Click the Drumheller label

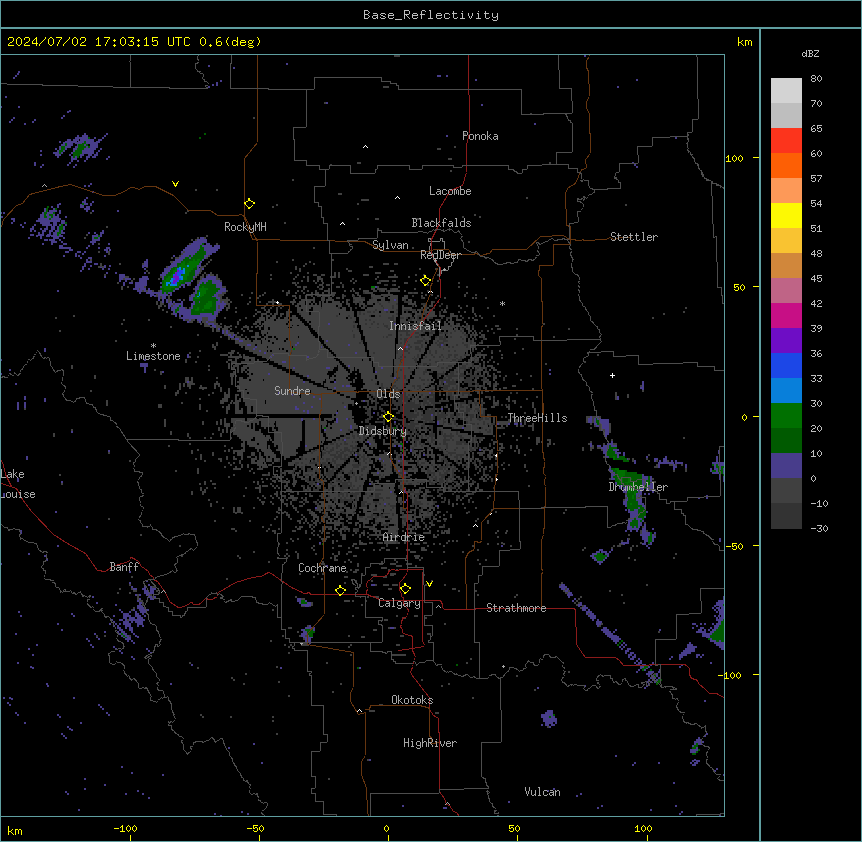(638, 487)
